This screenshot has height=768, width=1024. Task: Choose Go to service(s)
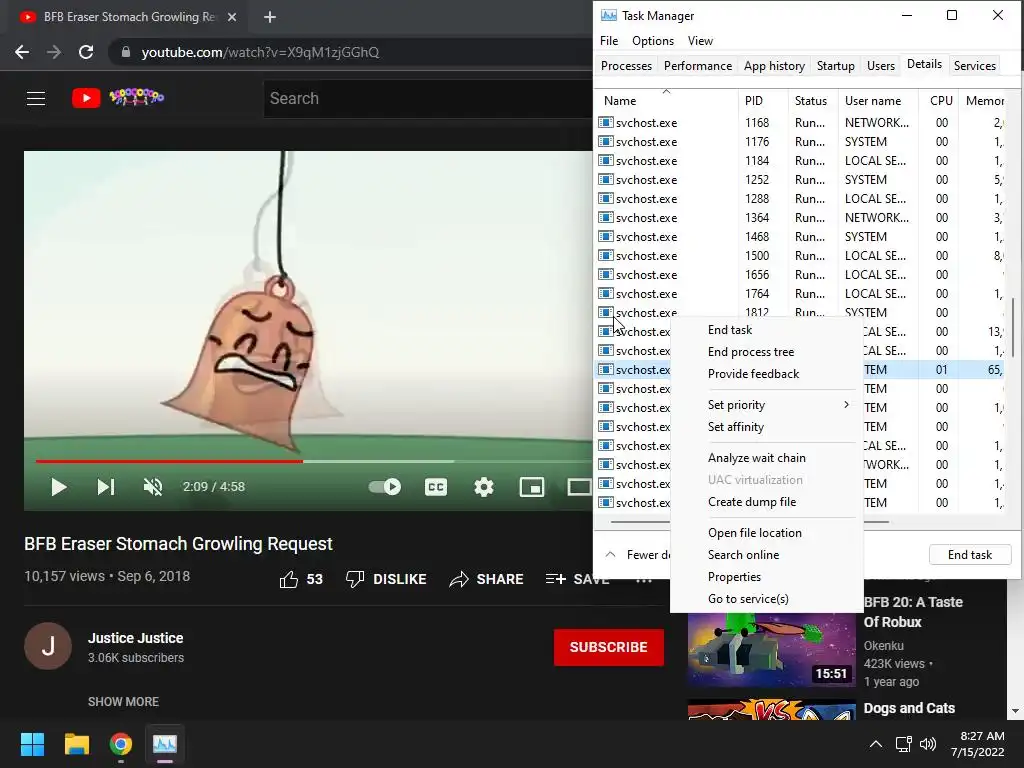coord(767,599)
